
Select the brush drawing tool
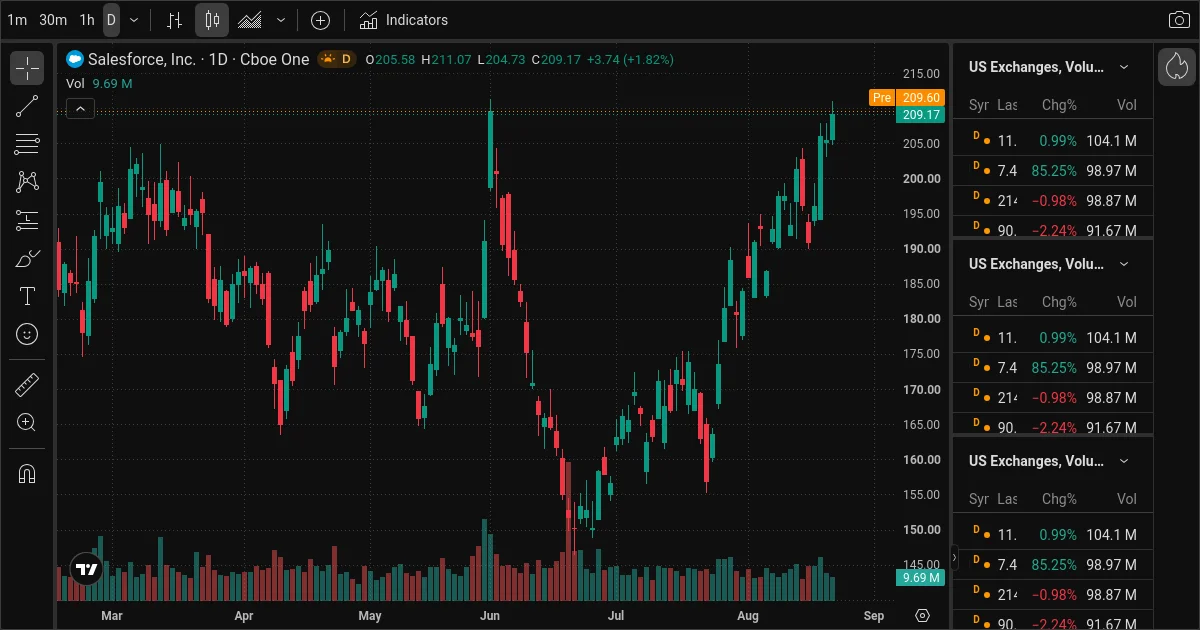pos(27,258)
